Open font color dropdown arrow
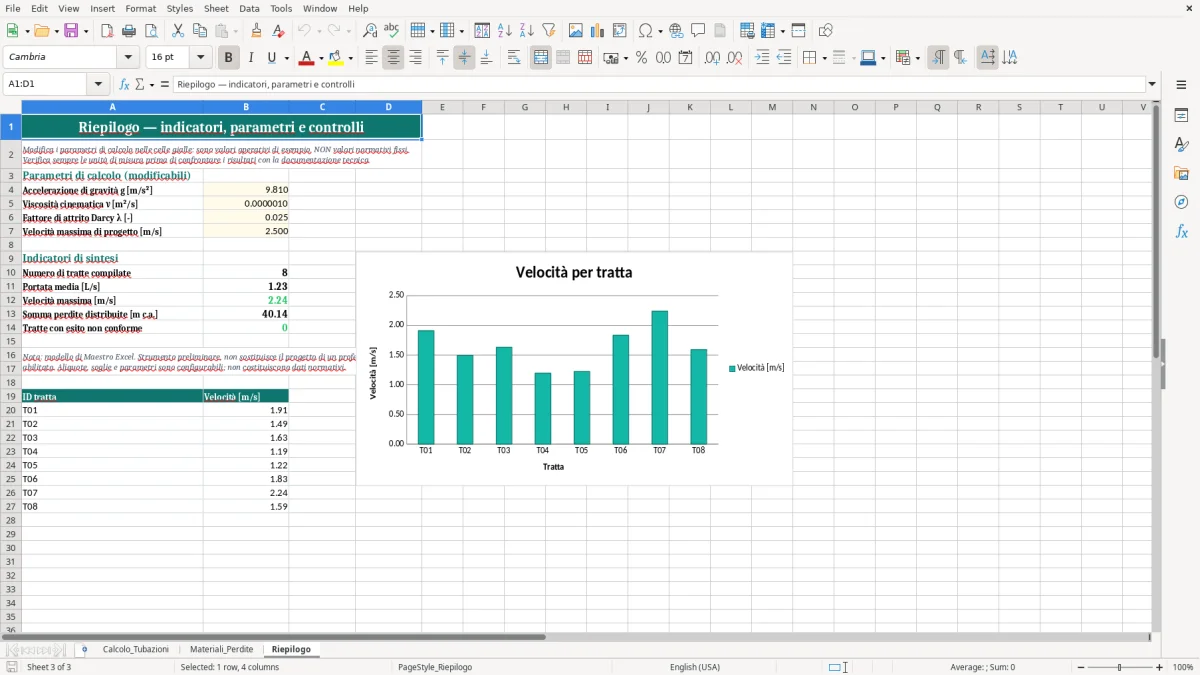Viewport: 1200px width, 675px height. (321, 58)
